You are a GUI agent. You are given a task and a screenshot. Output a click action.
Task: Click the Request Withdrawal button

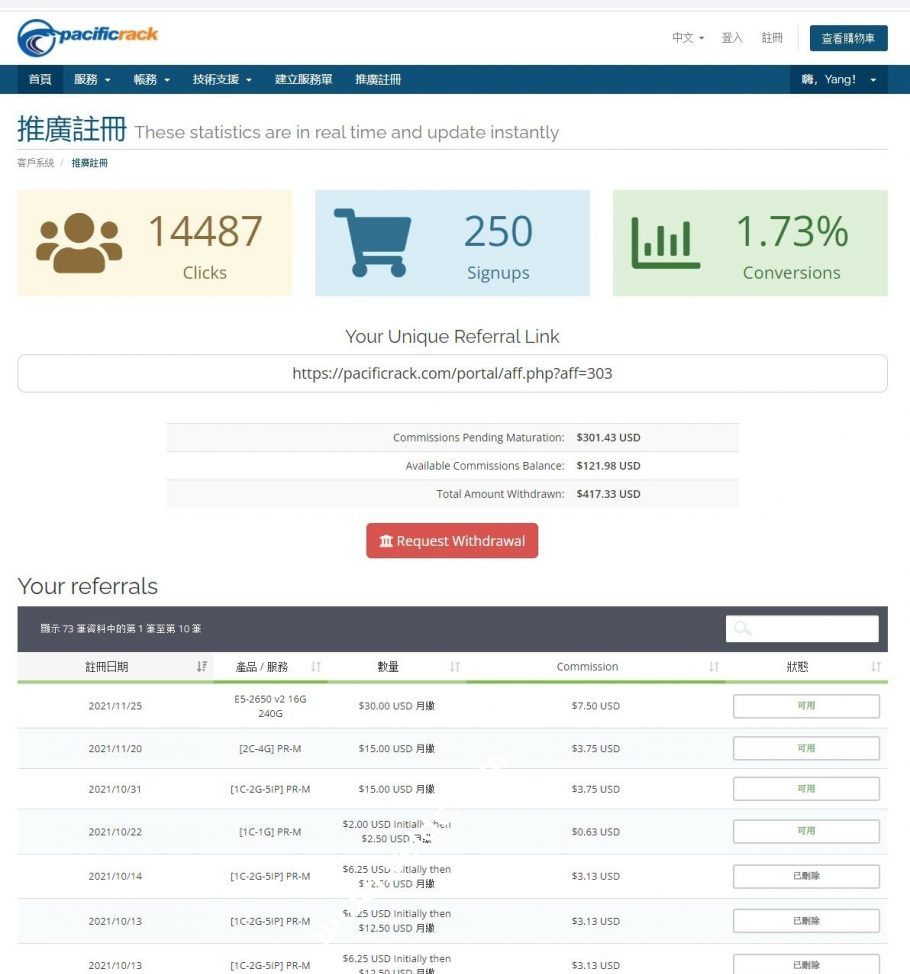coord(452,540)
